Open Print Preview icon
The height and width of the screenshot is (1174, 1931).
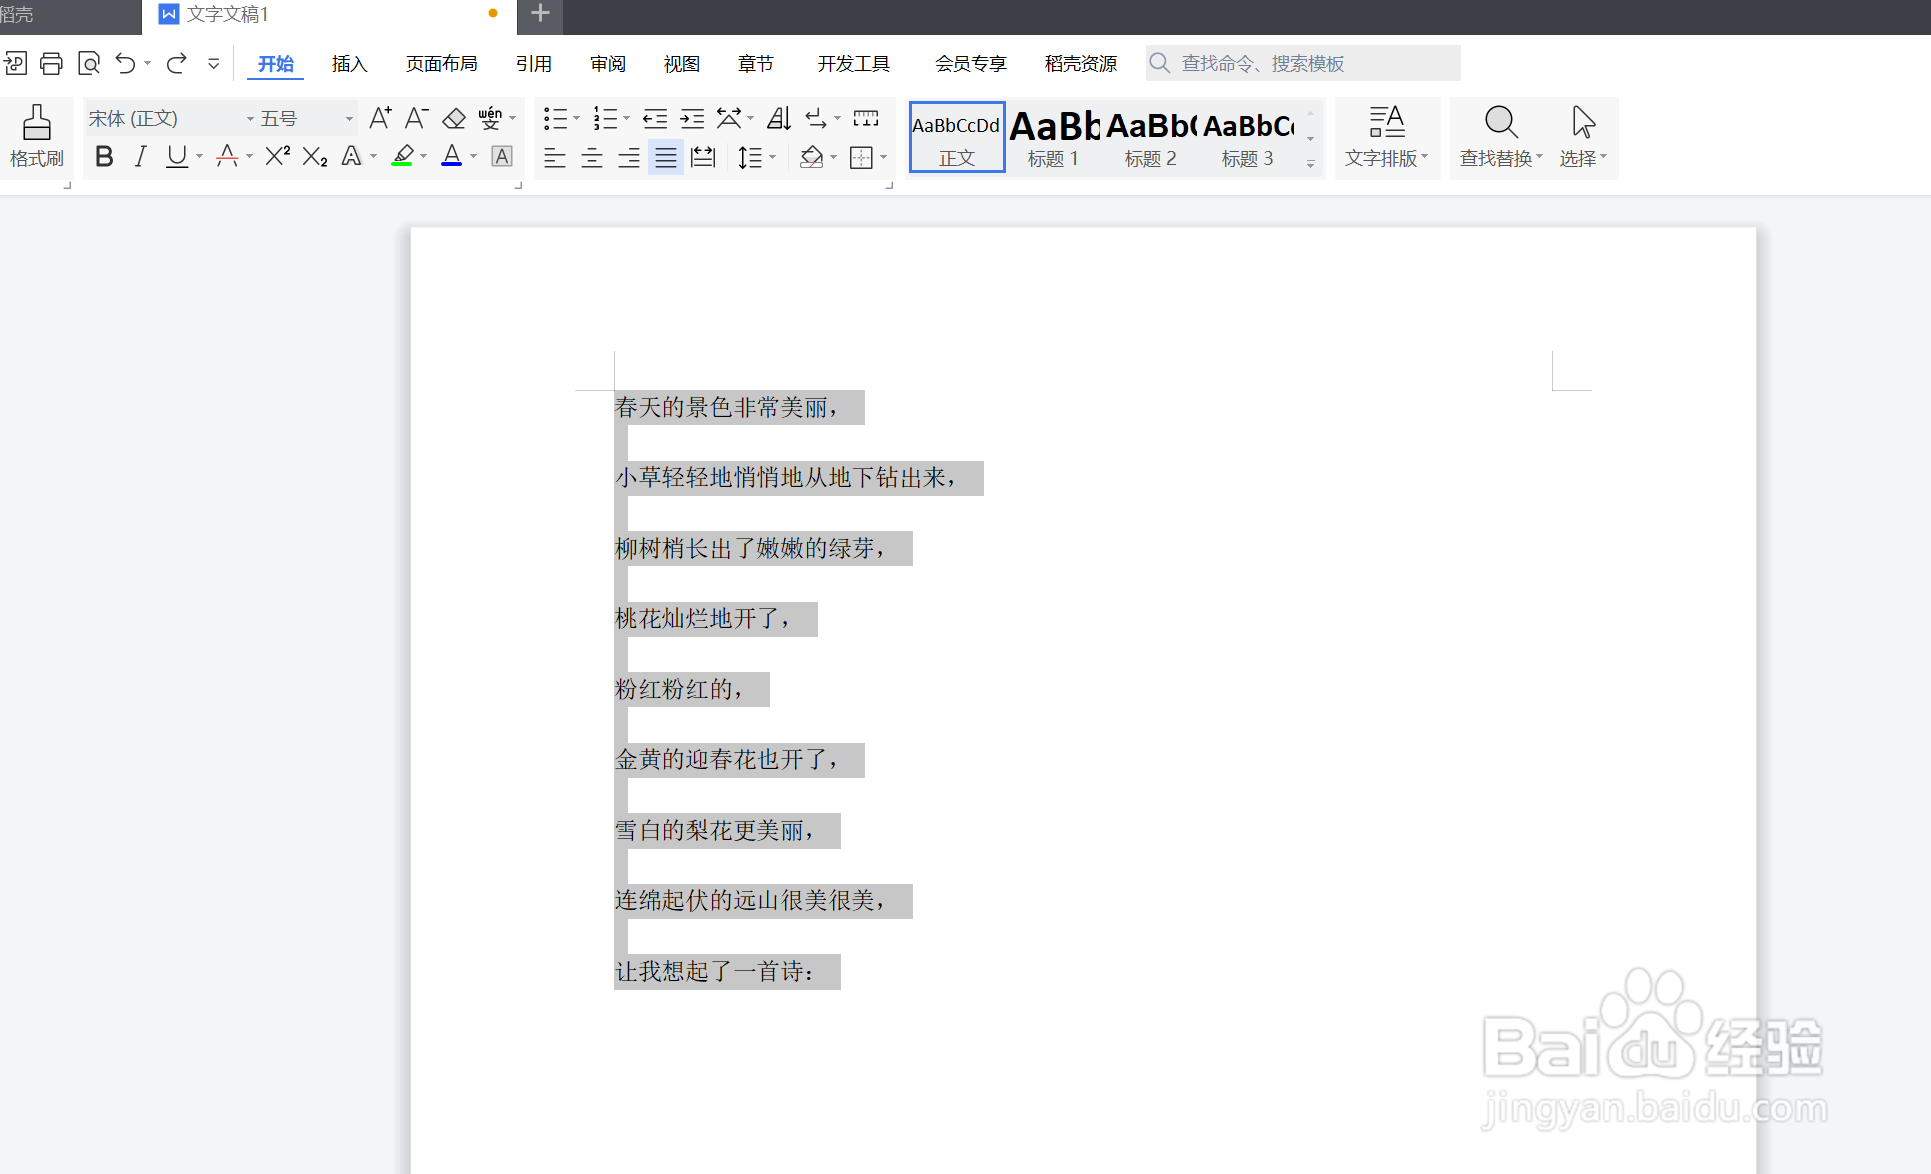coord(89,64)
